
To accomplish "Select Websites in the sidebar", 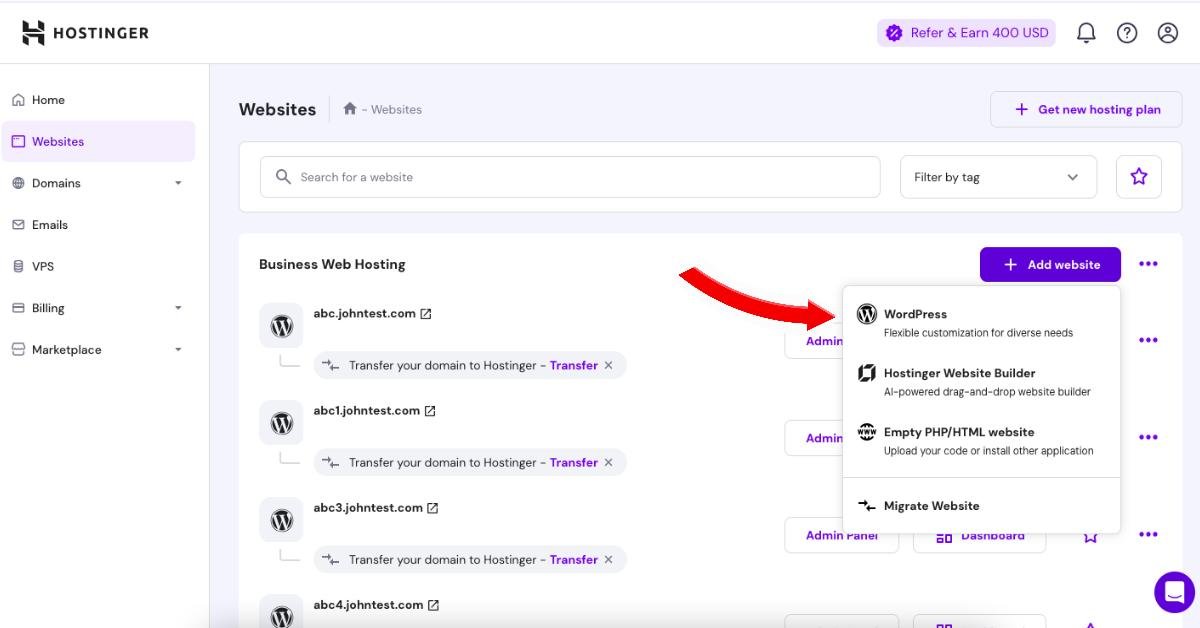I will point(98,141).
